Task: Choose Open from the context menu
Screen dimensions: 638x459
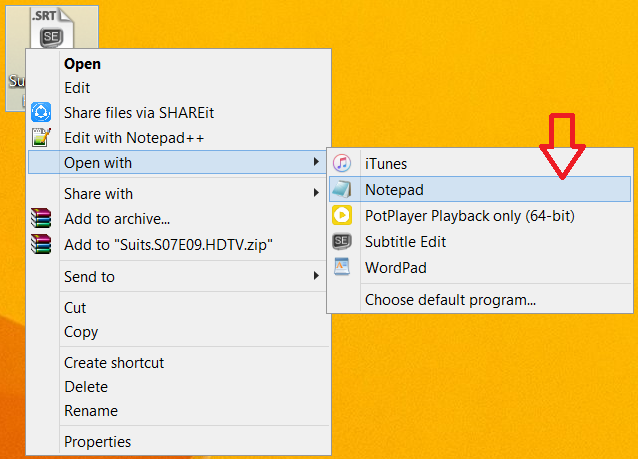Action: [82, 63]
